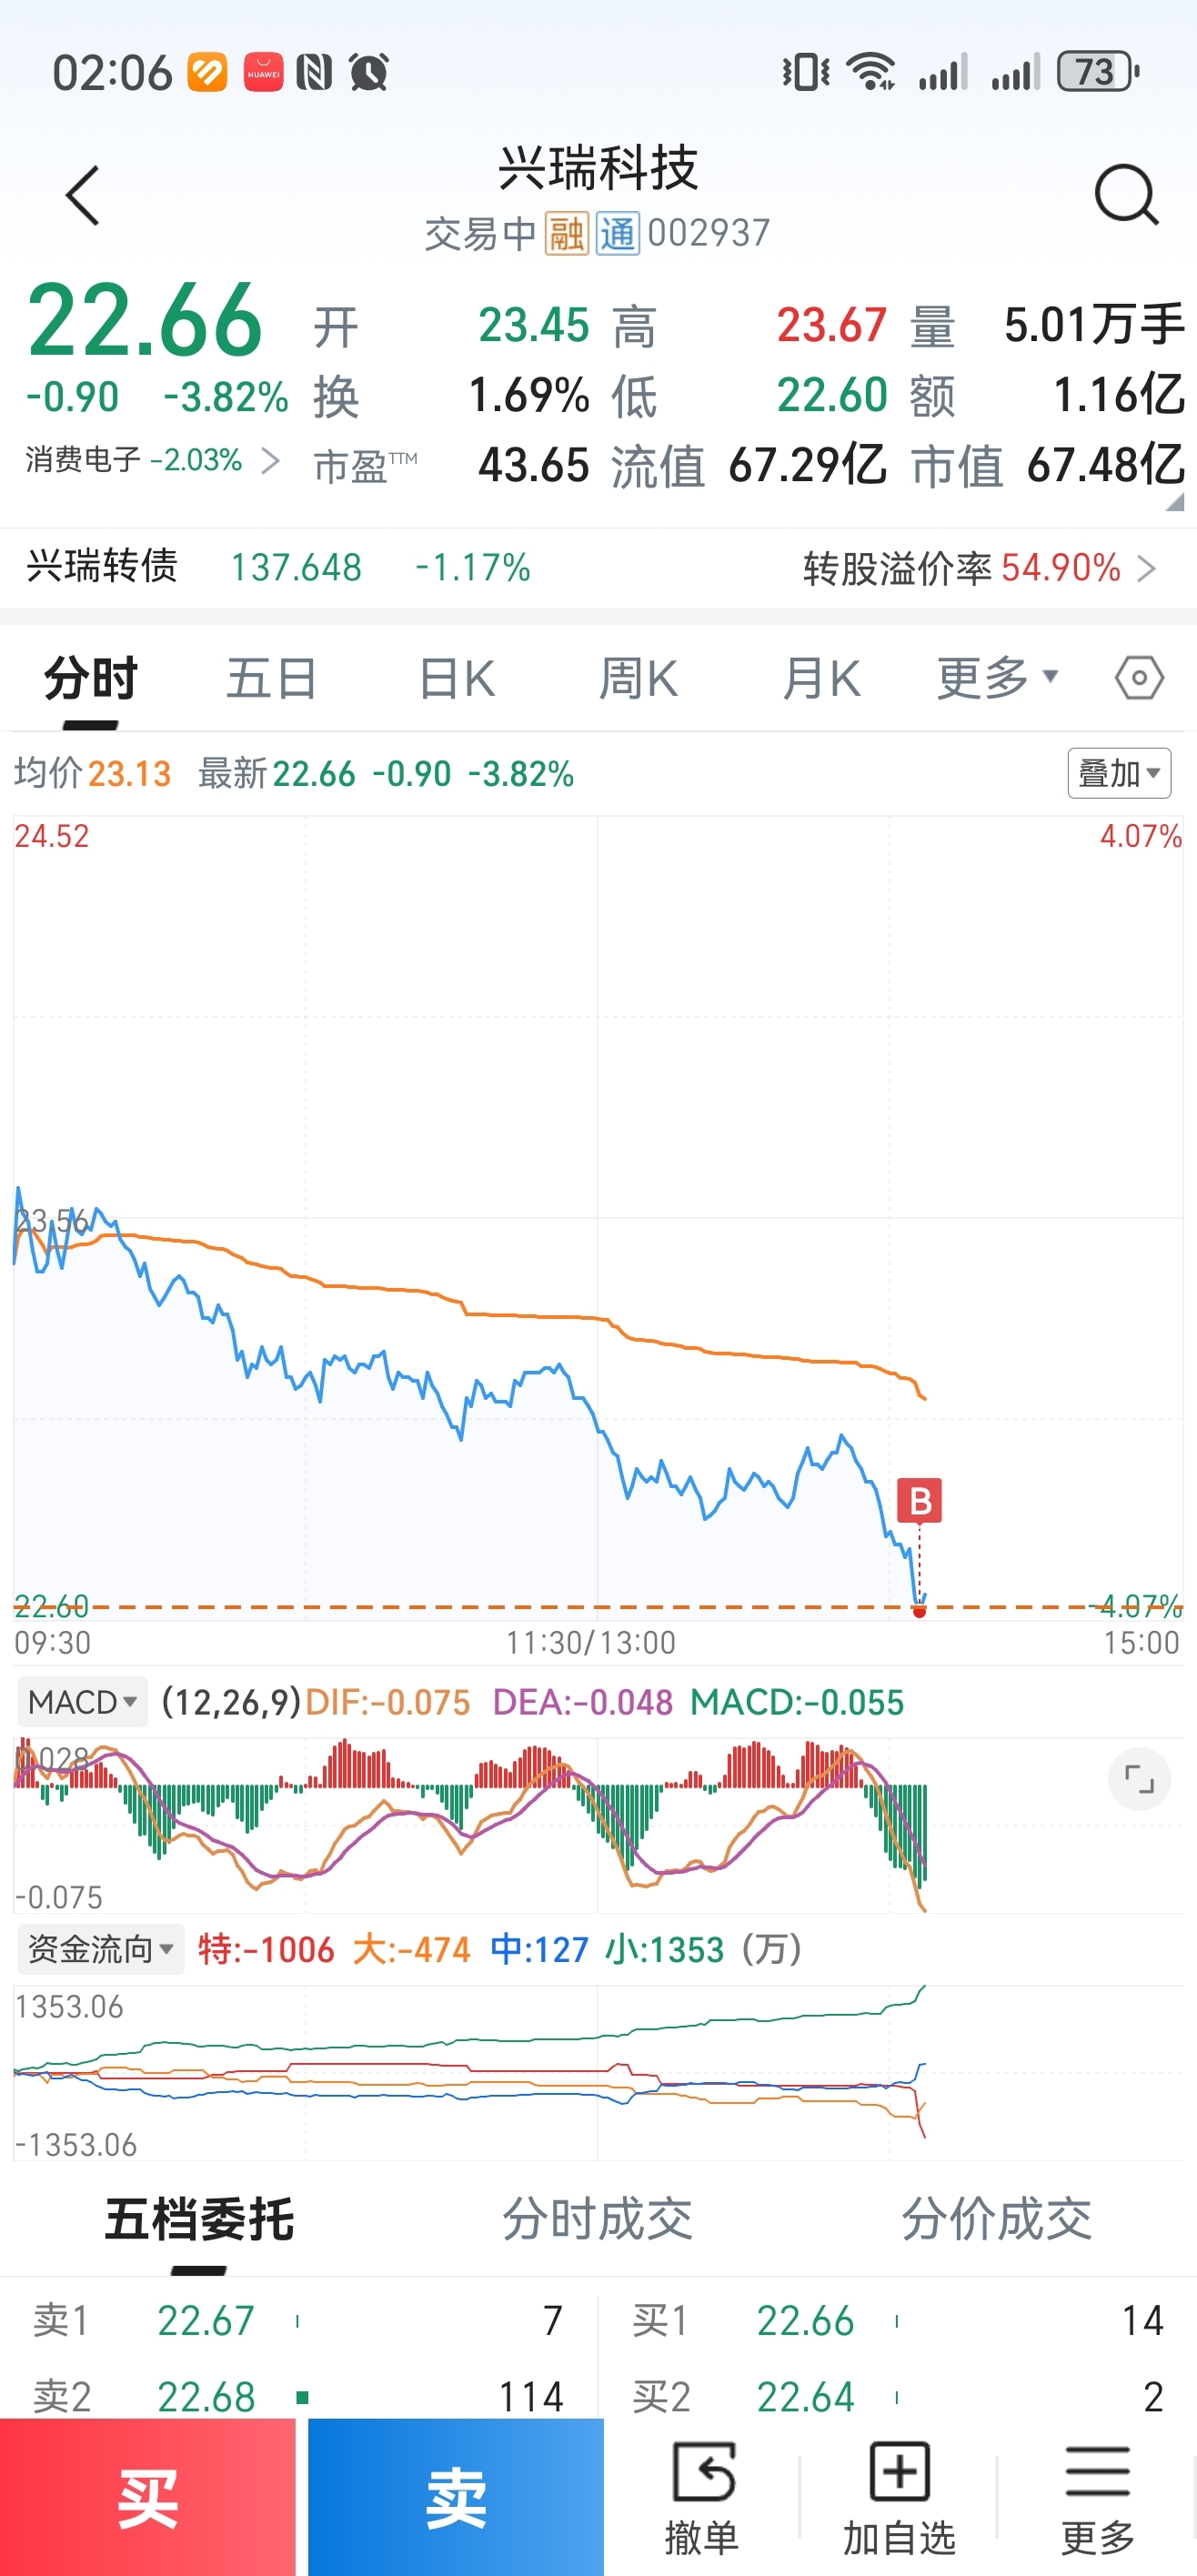Viewport: 1197px width, 2576px height.
Task: Tap the back arrow icon
Action: 83,195
